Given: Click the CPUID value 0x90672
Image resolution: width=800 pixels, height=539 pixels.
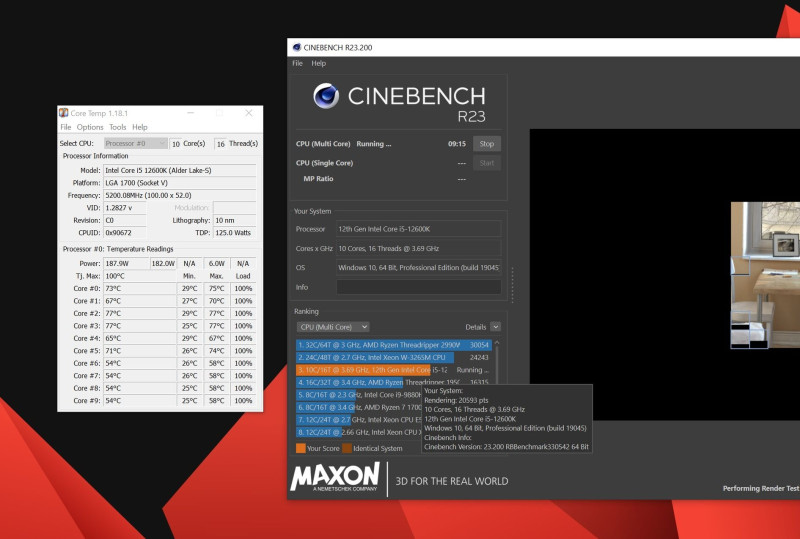Looking at the screenshot, I should point(125,233).
